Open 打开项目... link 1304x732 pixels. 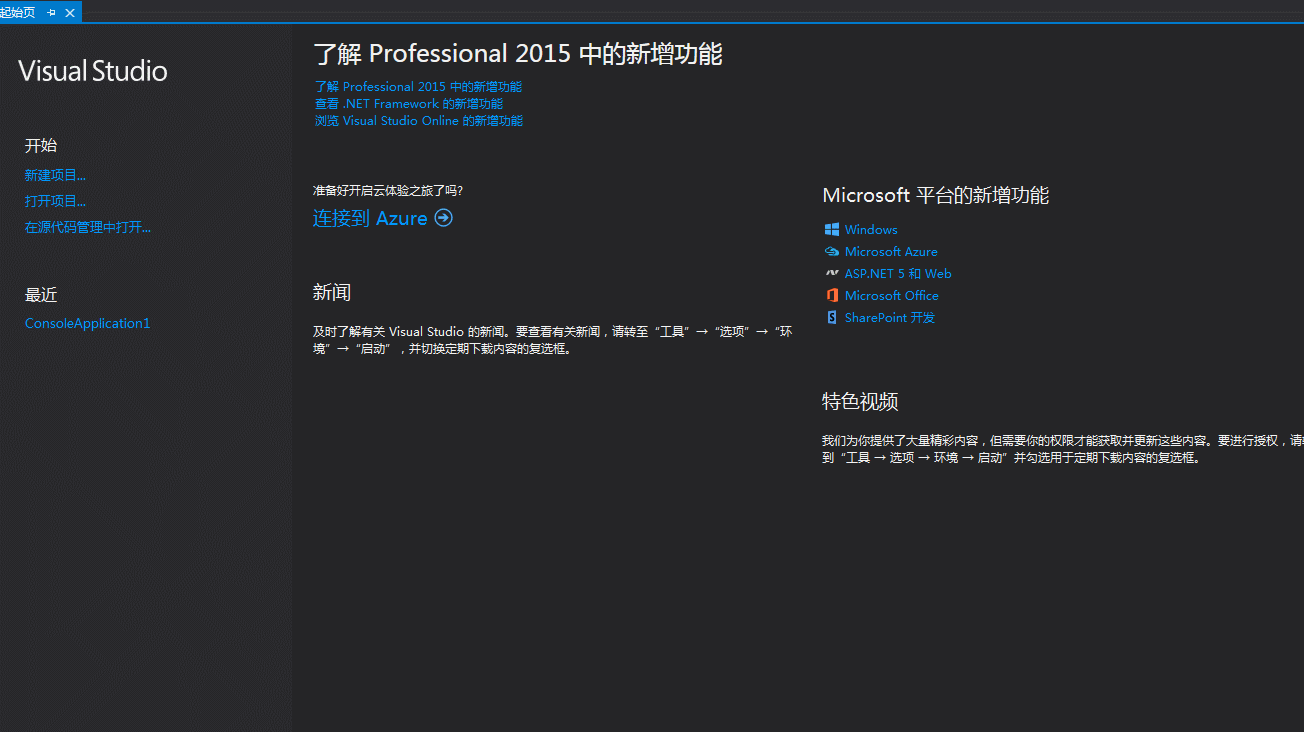pyautogui.click(x=55, y=201)
